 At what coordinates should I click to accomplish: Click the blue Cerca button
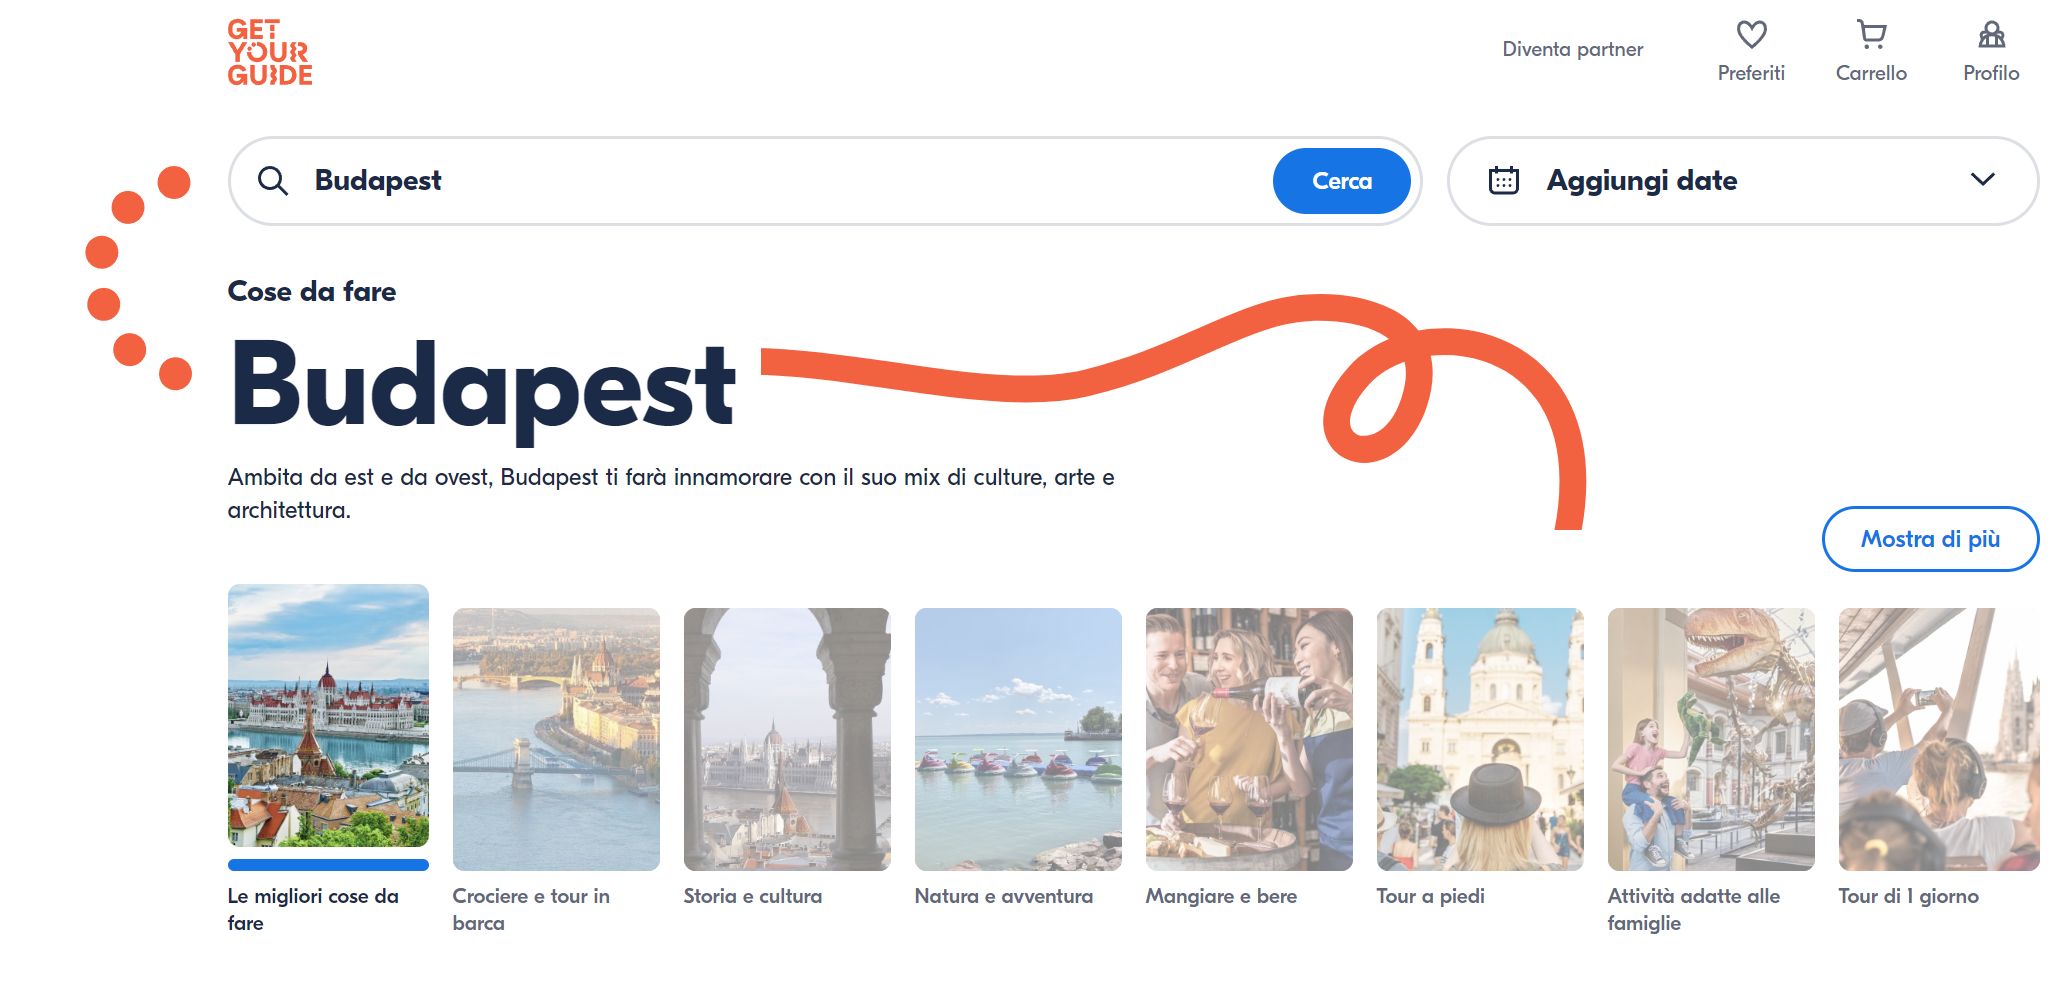point(1341,181)
